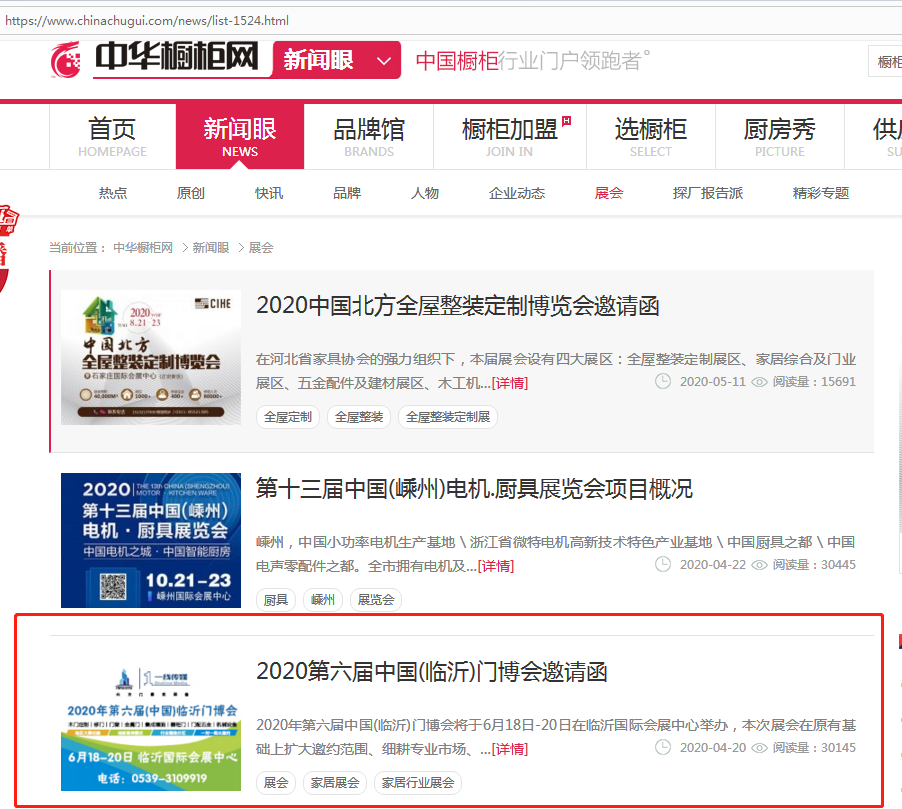Open the 北方全屋整装定制博览会 article thumbnail
Viewport: 902px width, 809px height.
(x=151, y=357)
